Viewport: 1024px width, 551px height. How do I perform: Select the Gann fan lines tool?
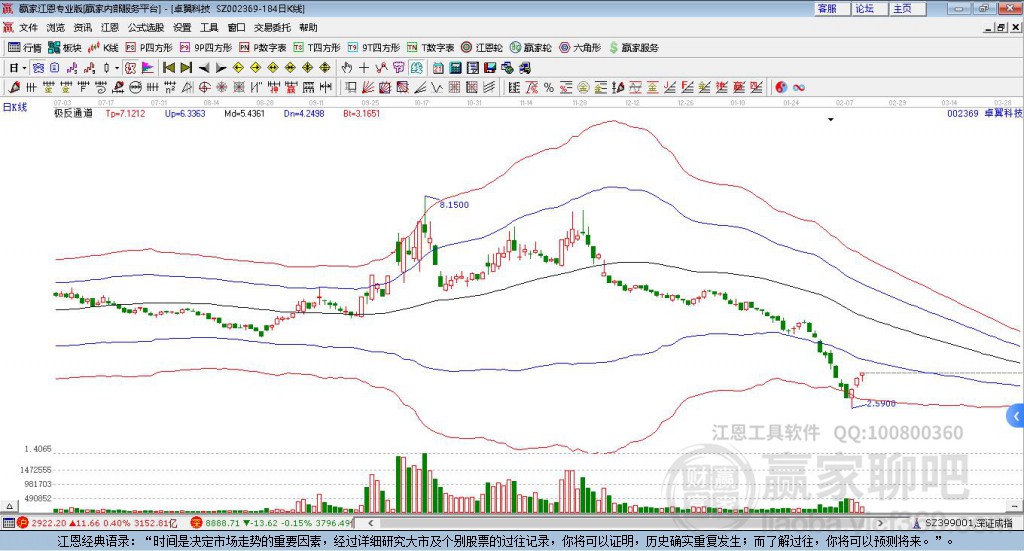[x=366, y=87]
